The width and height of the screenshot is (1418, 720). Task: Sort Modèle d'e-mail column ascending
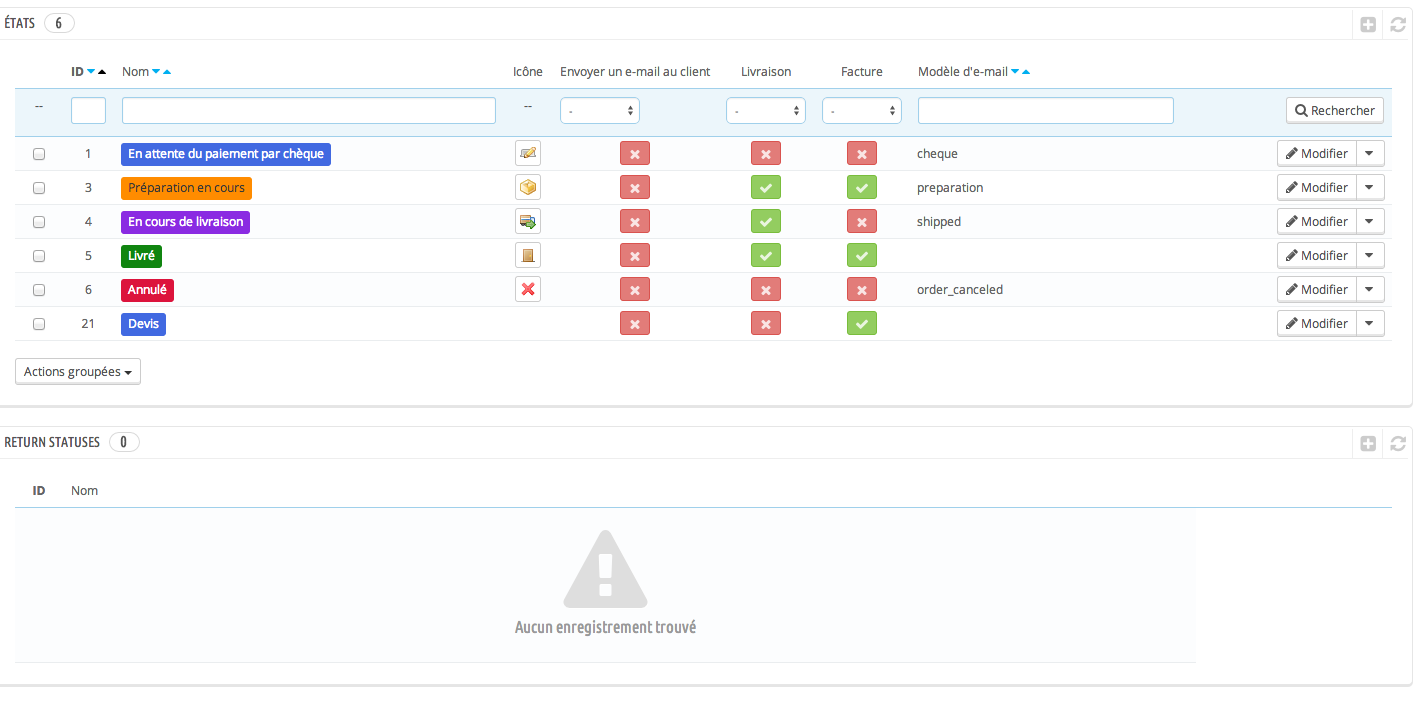pos(1026,72)
